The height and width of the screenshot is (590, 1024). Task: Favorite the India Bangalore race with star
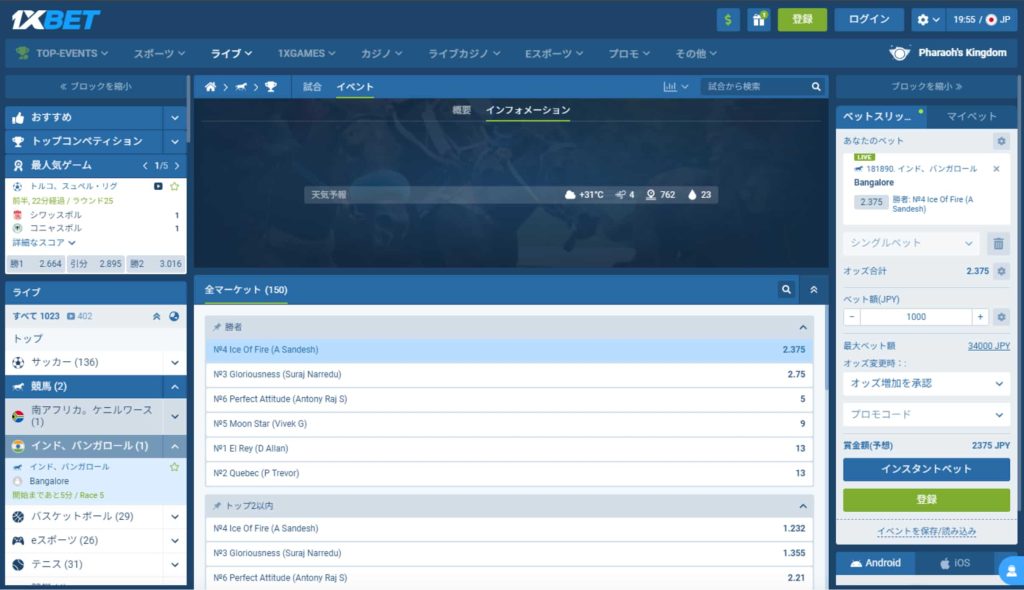175,467
